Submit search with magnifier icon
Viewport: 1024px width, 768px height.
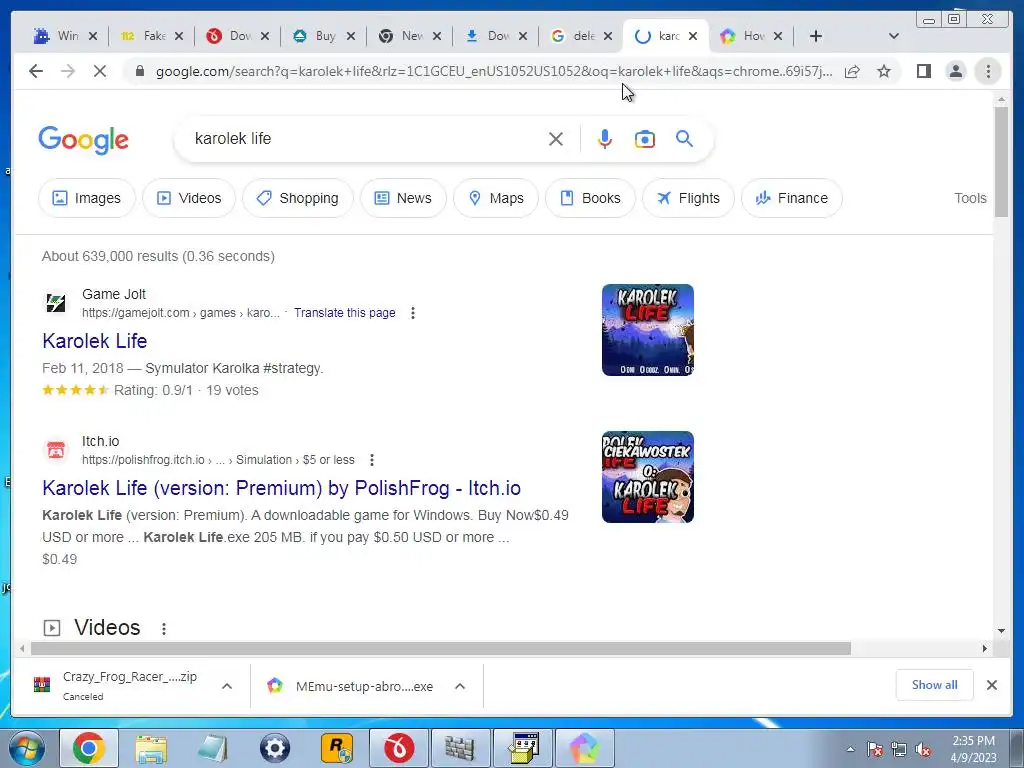click(x=684, y=139)
